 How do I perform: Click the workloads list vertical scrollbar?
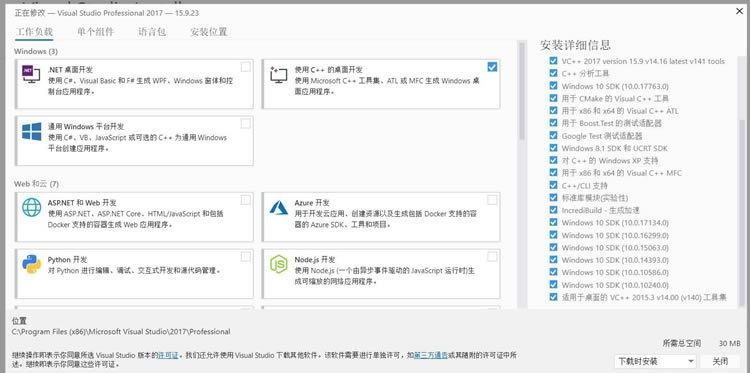pos(521,91)
